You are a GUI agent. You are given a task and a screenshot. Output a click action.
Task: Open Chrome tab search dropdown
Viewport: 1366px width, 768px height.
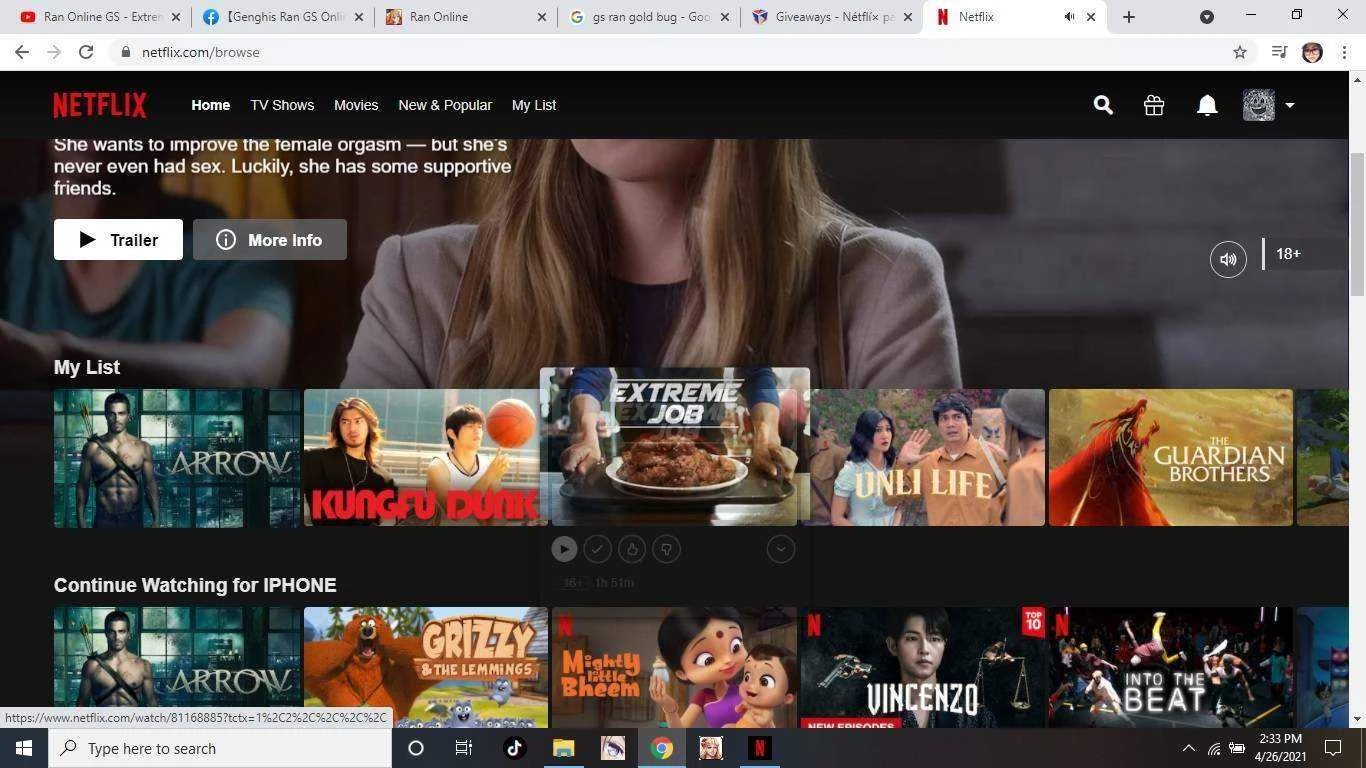click(1207, 17)
